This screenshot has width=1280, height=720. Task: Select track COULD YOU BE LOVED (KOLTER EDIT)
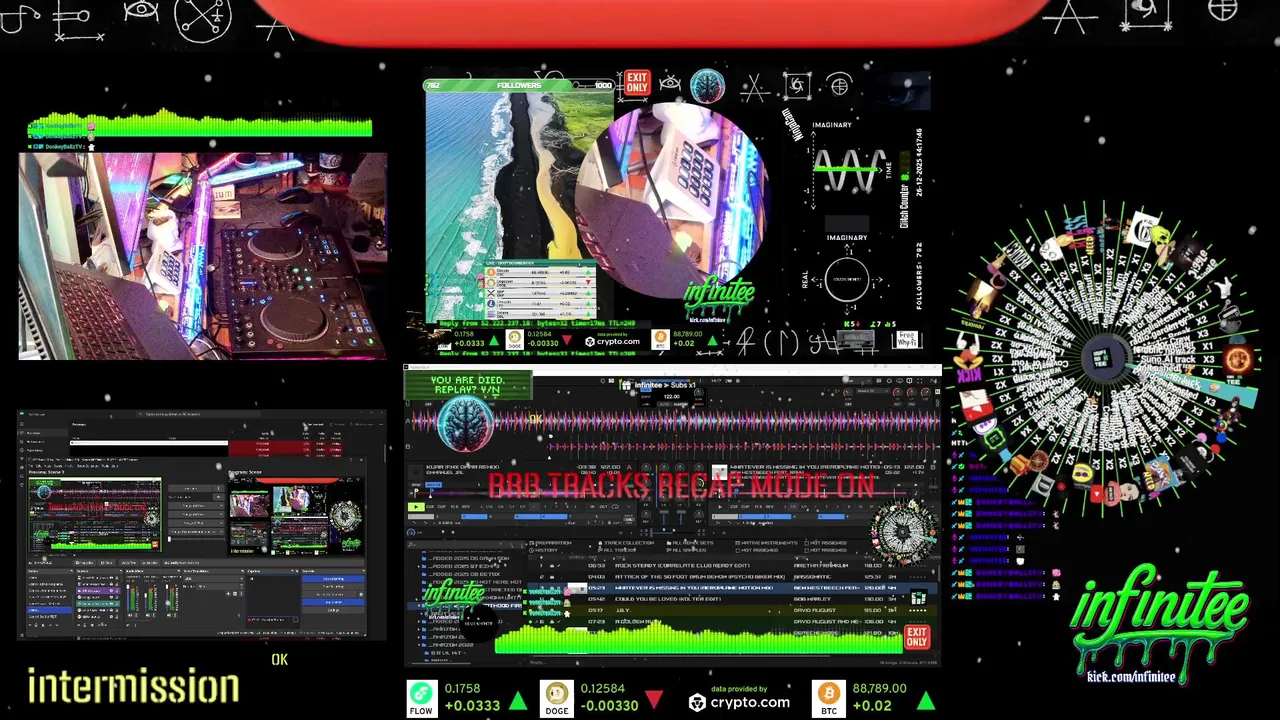pos(734,599)
